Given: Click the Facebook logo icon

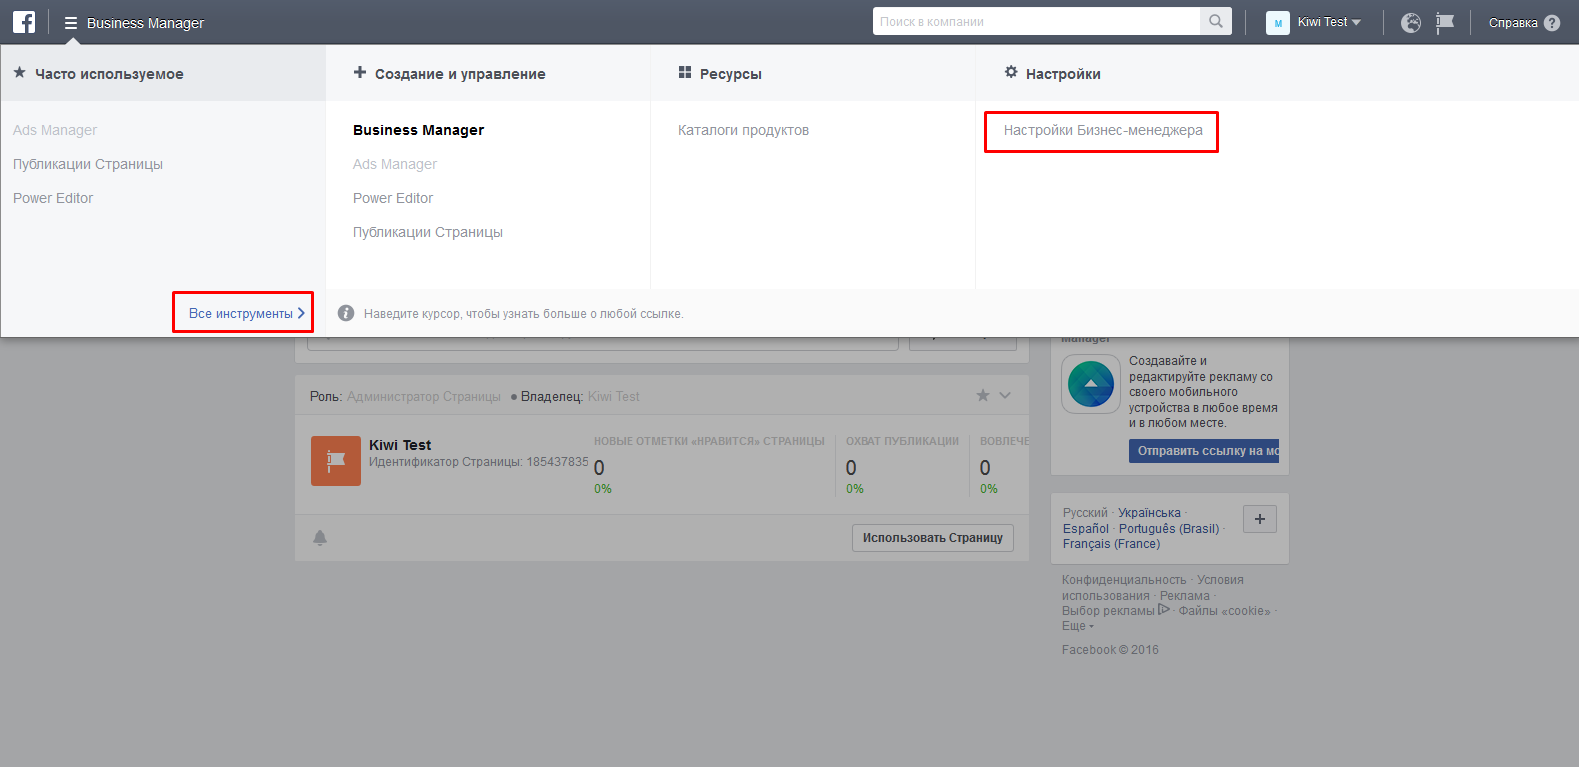Looking at the screenshot, I should (24, 22).
